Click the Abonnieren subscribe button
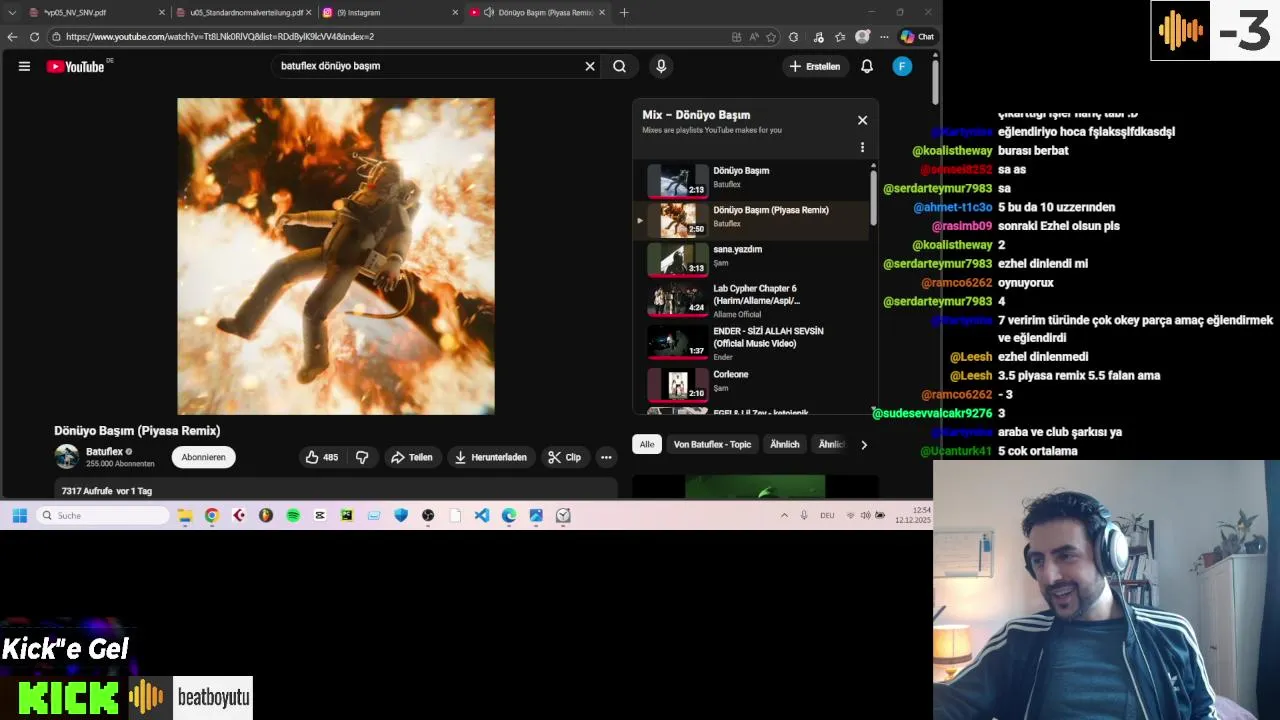This screenshot has width=1280, height=720. [203, 457]
